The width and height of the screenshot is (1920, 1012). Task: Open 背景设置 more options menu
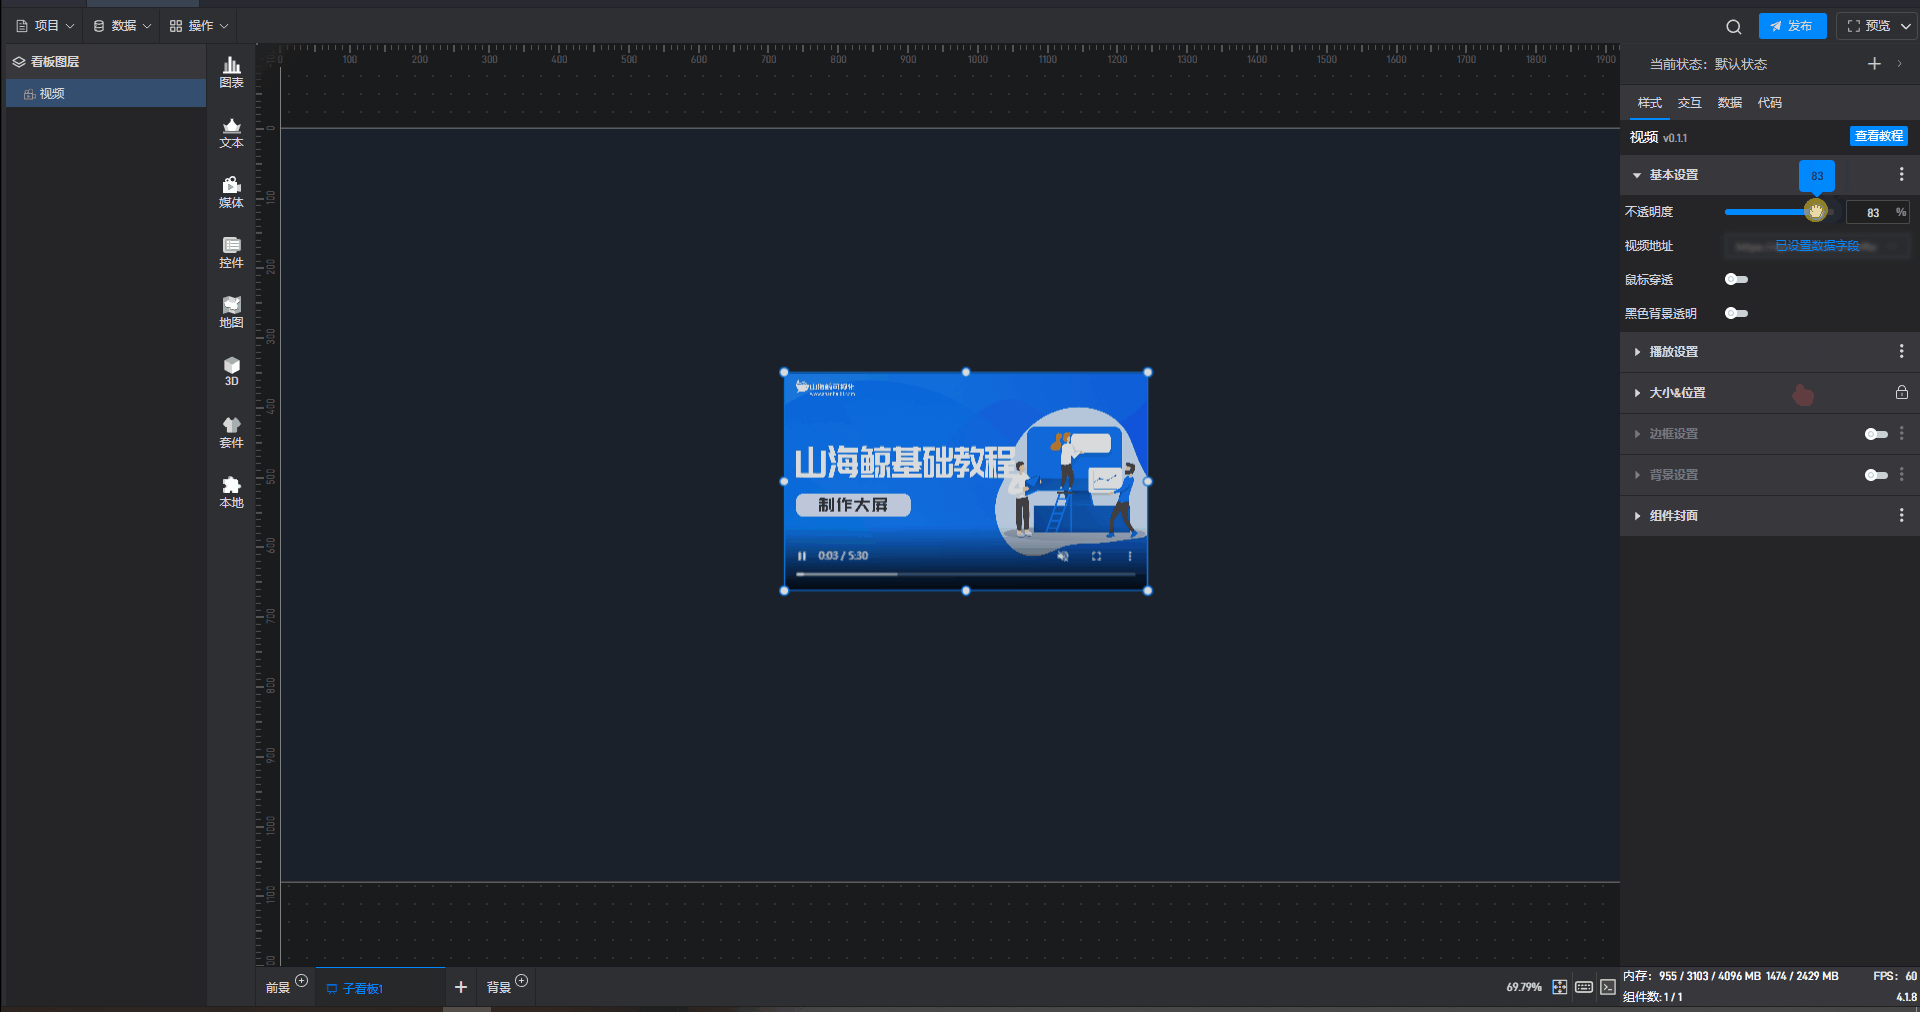click(1901, 475)
